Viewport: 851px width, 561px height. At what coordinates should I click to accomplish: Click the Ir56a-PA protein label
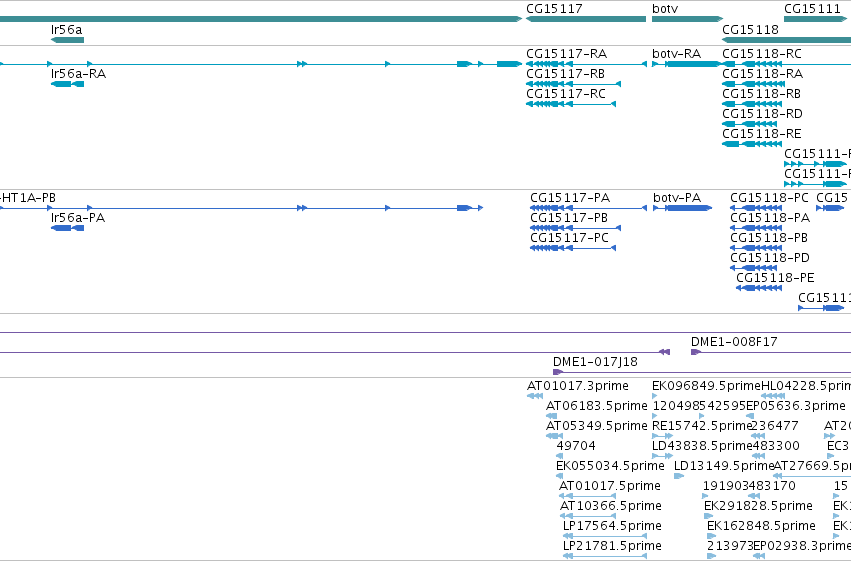[x=78, y=218]
